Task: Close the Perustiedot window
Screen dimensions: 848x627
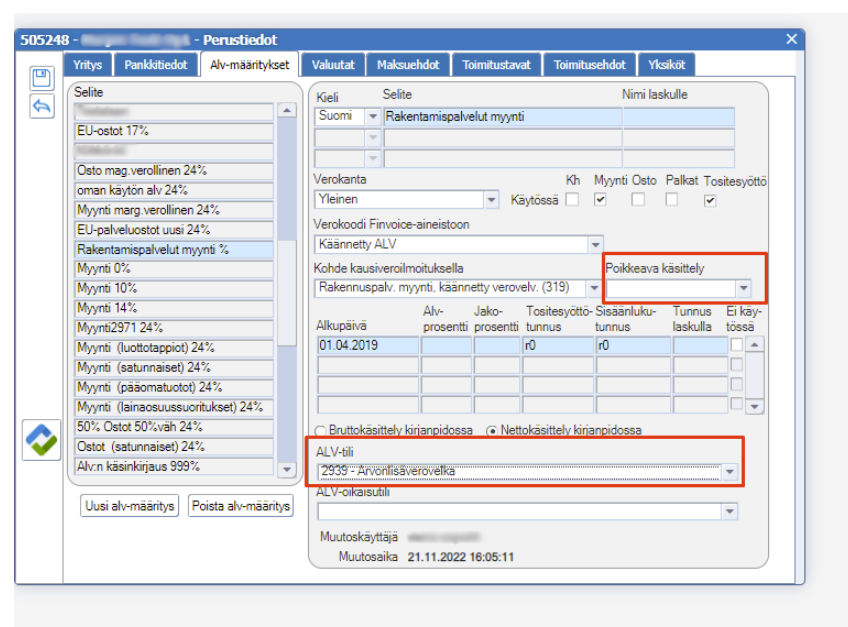Action: click(791, 39)
